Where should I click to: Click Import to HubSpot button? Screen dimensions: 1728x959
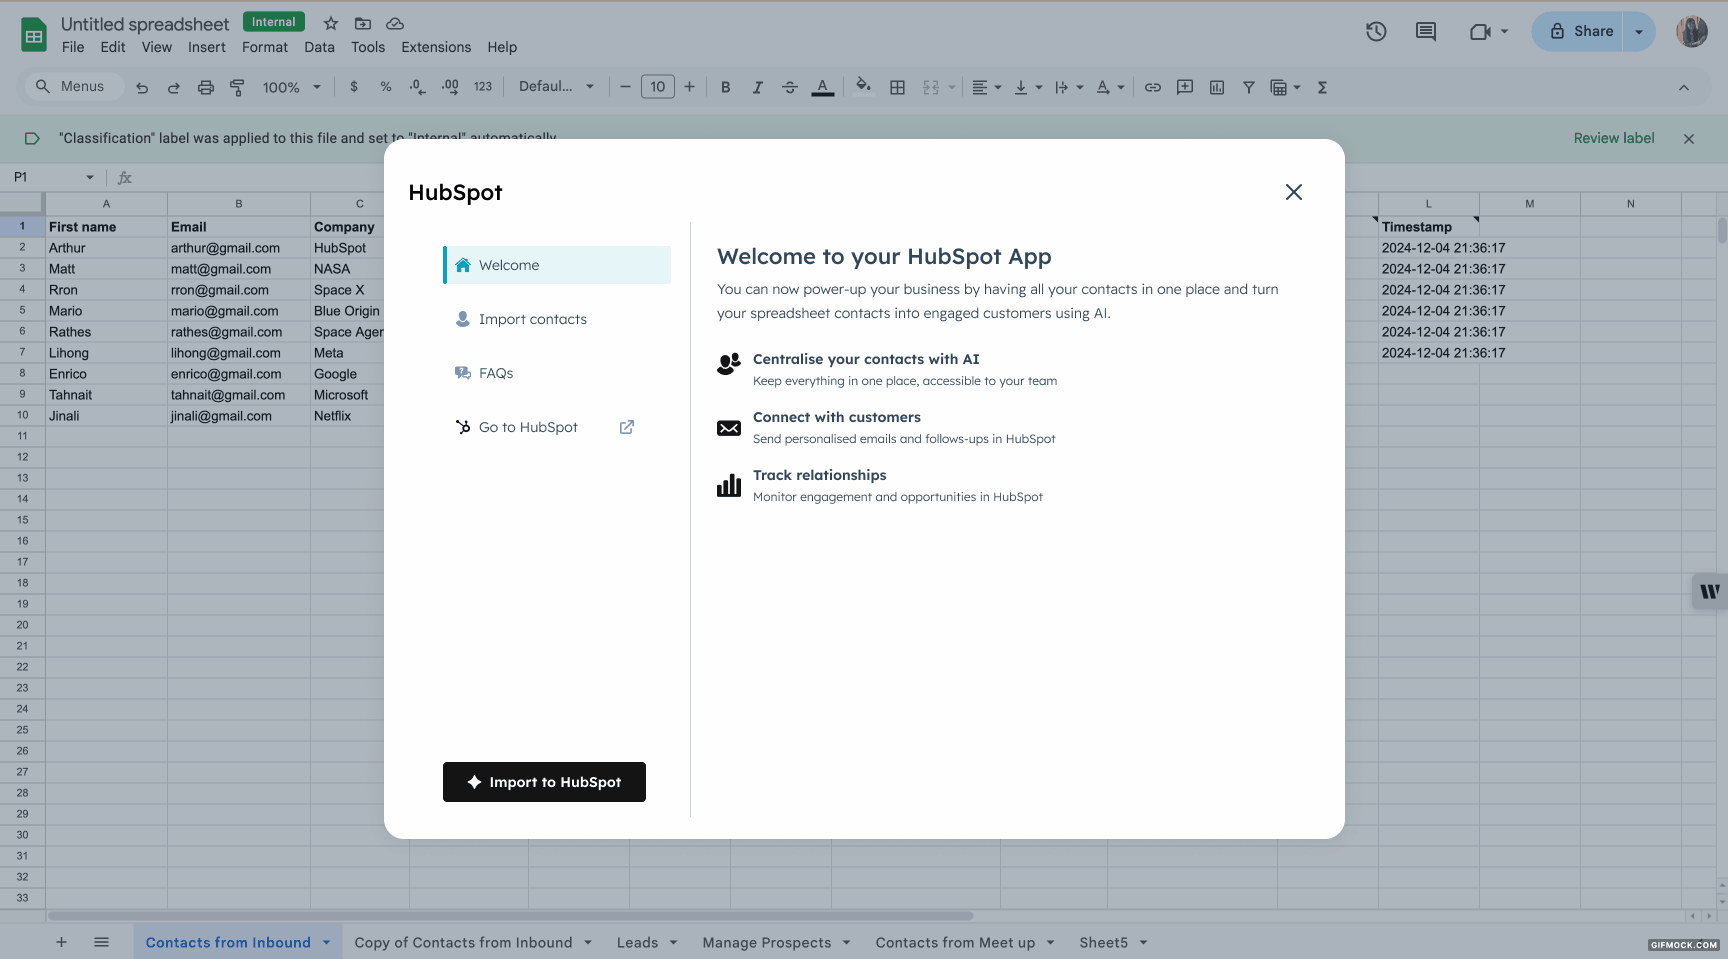544,782
